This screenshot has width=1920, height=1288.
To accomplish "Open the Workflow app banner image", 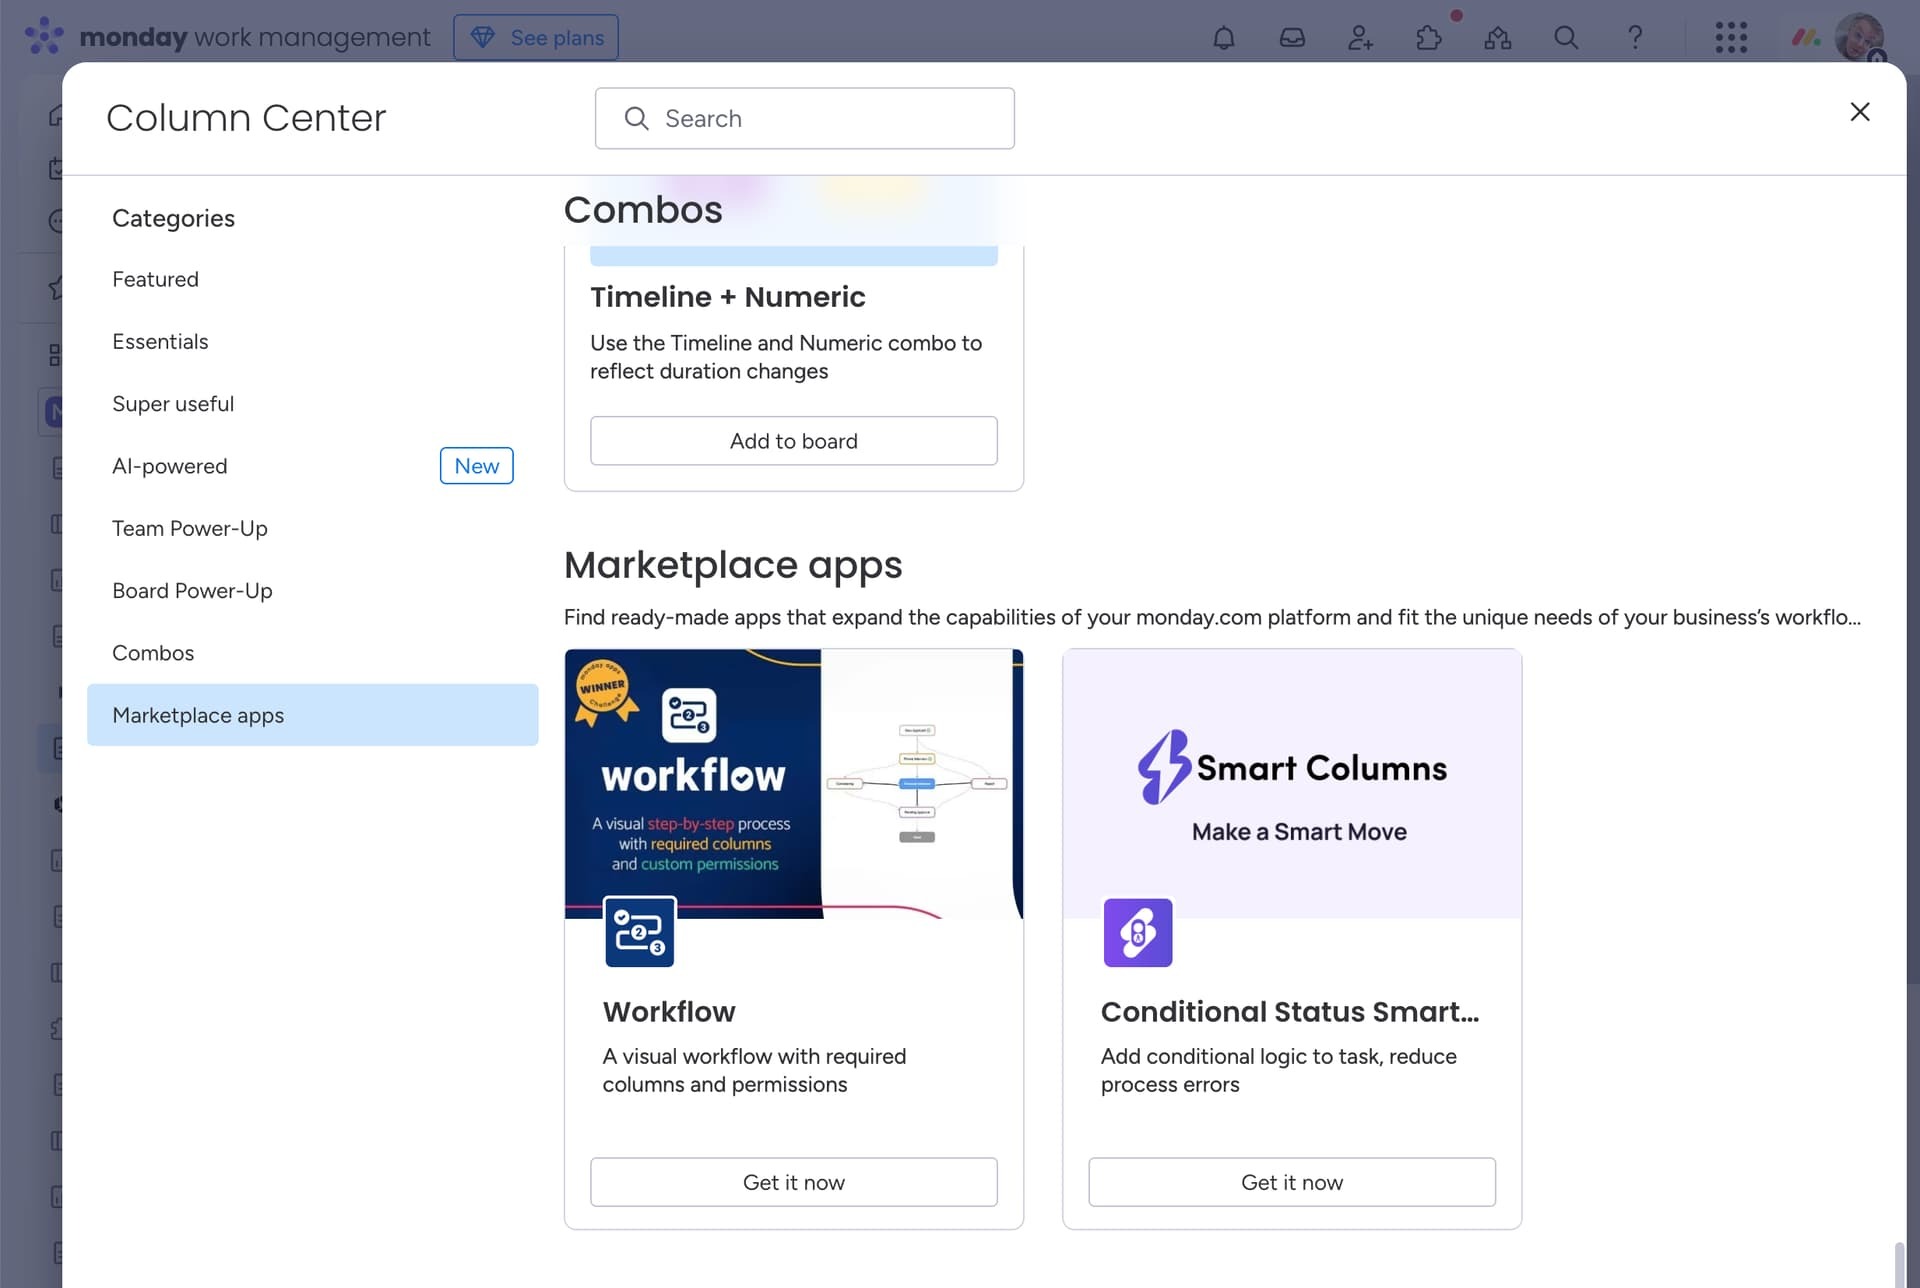I will click(793, 784).
